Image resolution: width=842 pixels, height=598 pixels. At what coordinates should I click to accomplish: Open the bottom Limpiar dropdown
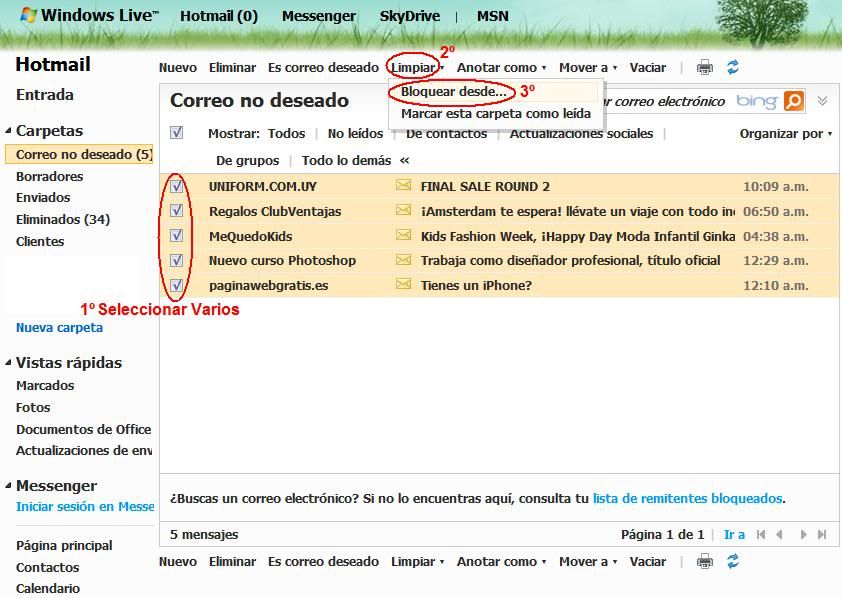click(x=417, y=561)
